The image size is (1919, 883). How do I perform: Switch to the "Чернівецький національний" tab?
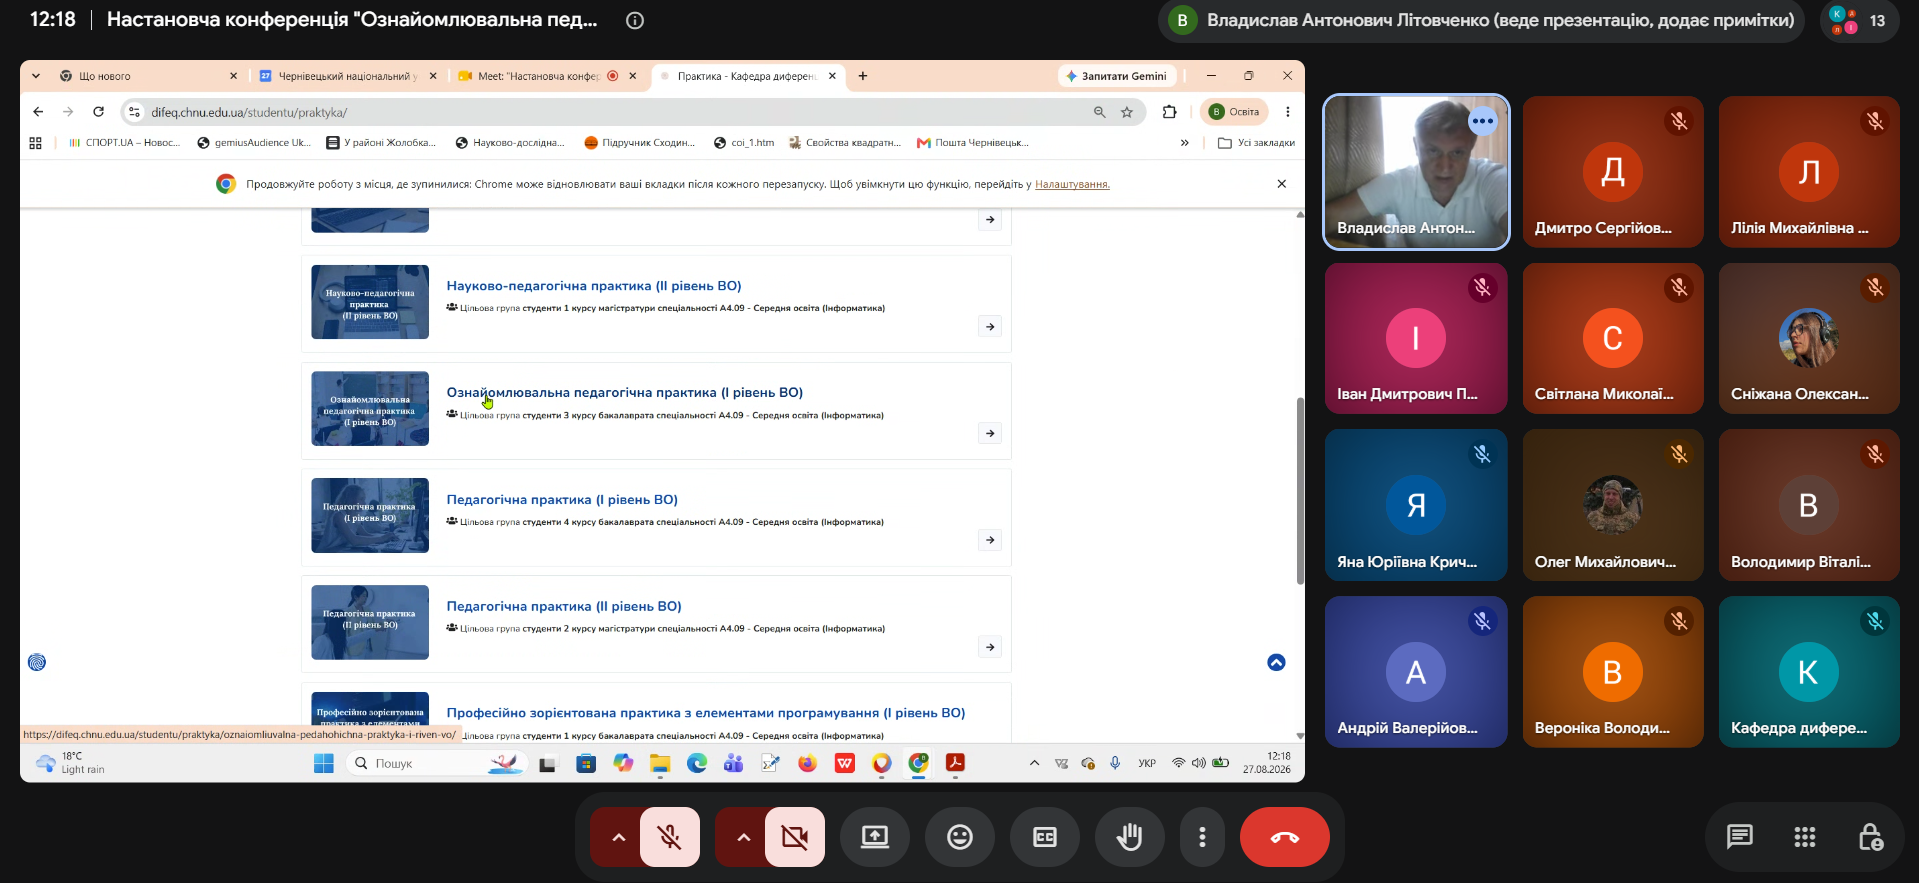348,76
